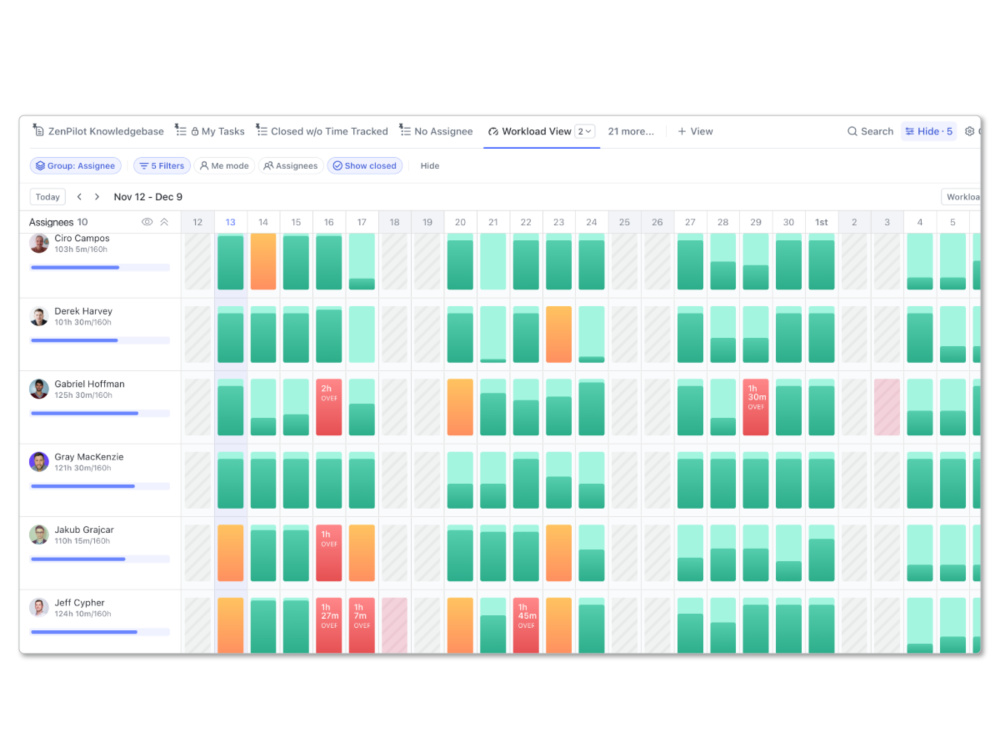This screenshot has width=1000, height=750.
Task: Click the No Assignee list icon
Action: [x=404, y=131]
